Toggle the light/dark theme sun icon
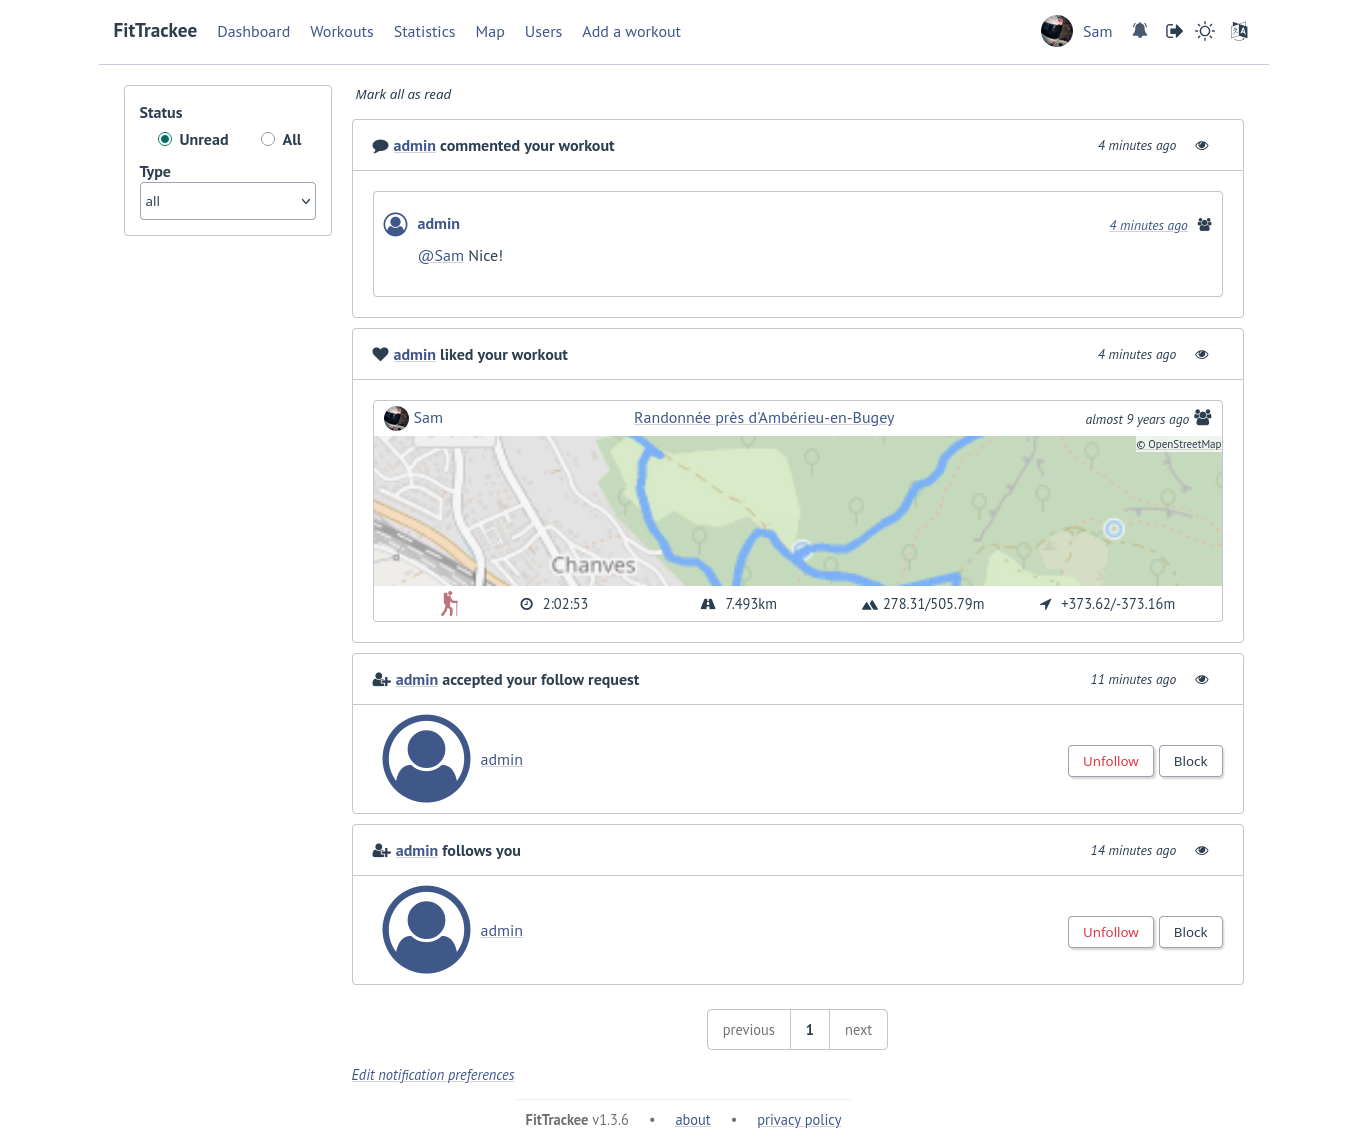This screenshot has height=1139, width=1367. 1205,31
